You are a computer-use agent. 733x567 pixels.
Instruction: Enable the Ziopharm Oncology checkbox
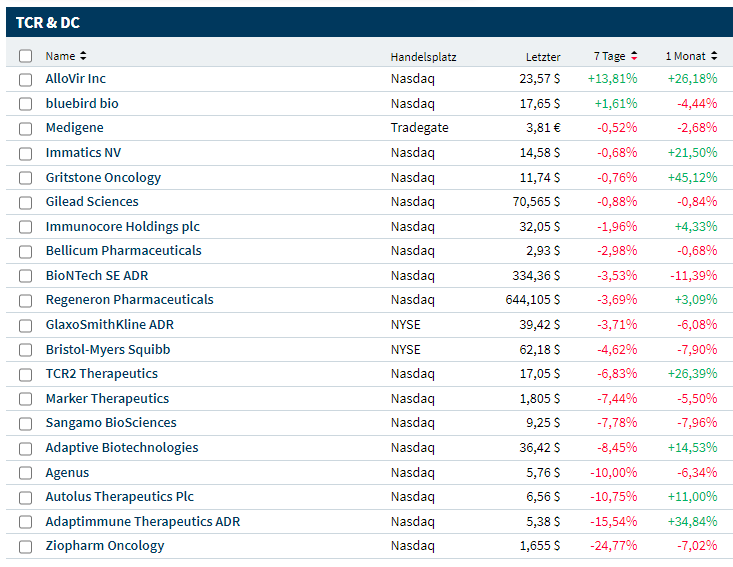[25, 546]
